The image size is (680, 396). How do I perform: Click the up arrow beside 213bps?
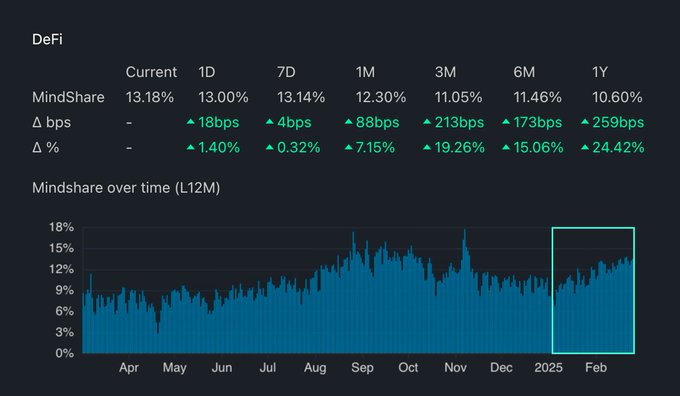[427, 122]
